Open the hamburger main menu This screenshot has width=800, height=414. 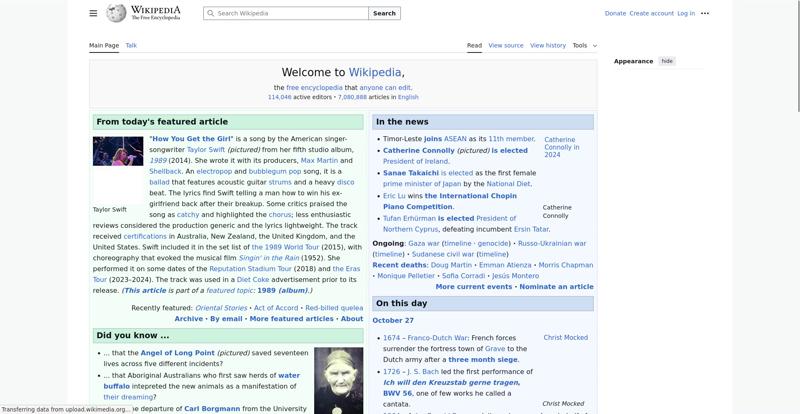click(93, 13)
